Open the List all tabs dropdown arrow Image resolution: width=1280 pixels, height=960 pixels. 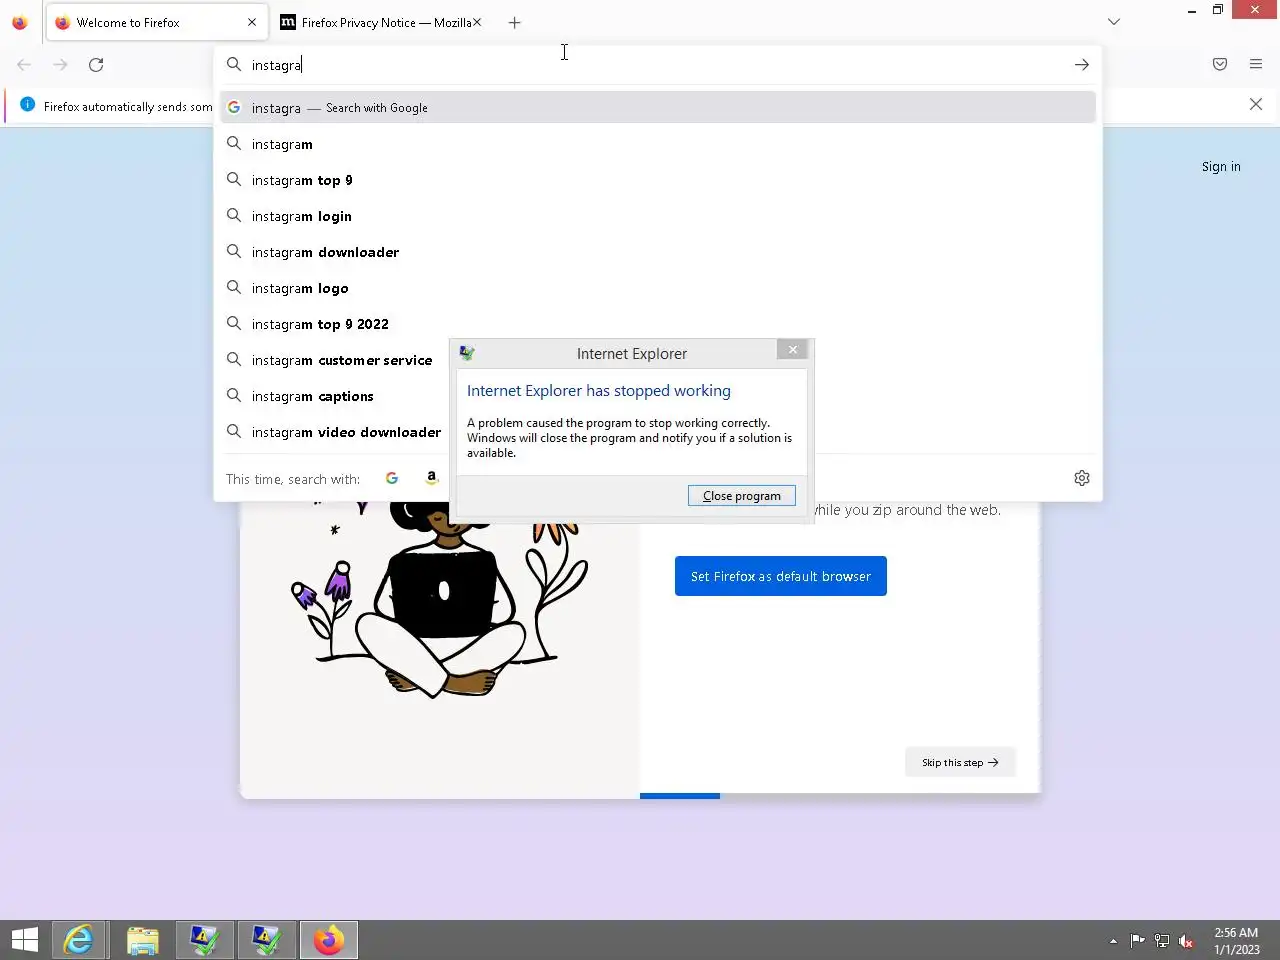[x=1114, y=22]
